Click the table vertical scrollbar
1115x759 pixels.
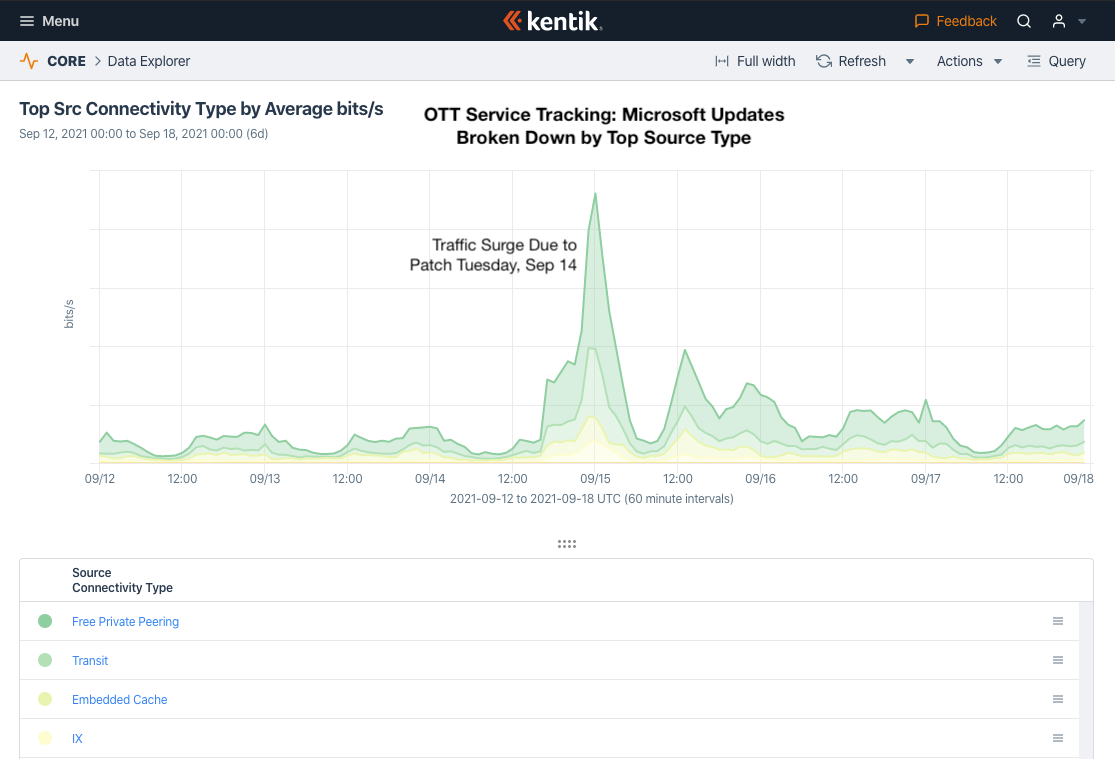[x=1086, y=680]
